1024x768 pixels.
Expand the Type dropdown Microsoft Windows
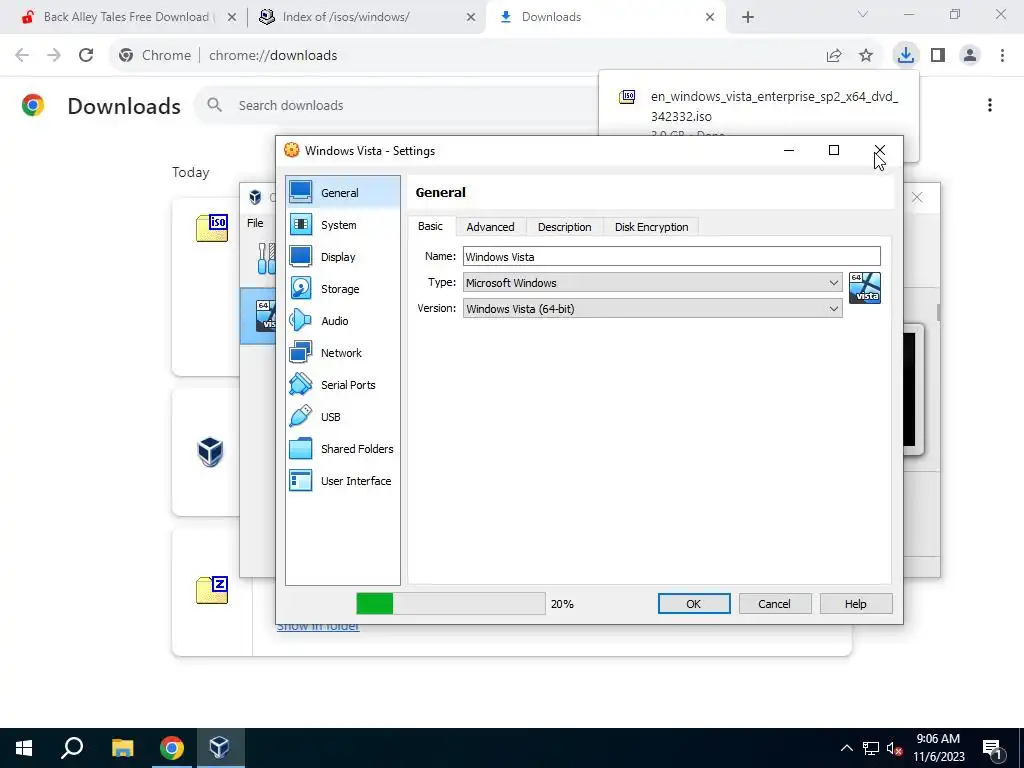tap(652, 283)
